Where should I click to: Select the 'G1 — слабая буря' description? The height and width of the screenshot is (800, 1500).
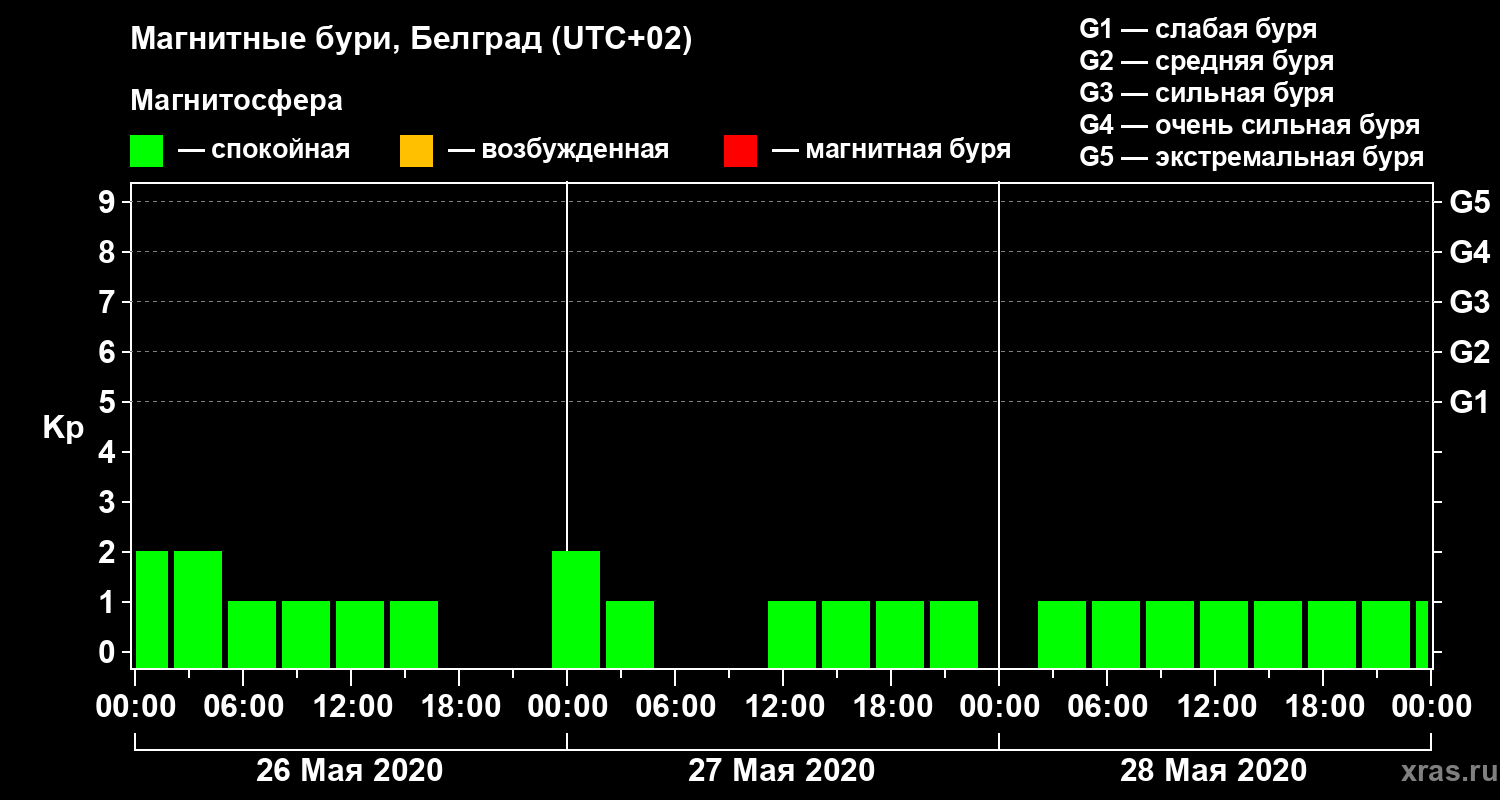[1198, 29]
